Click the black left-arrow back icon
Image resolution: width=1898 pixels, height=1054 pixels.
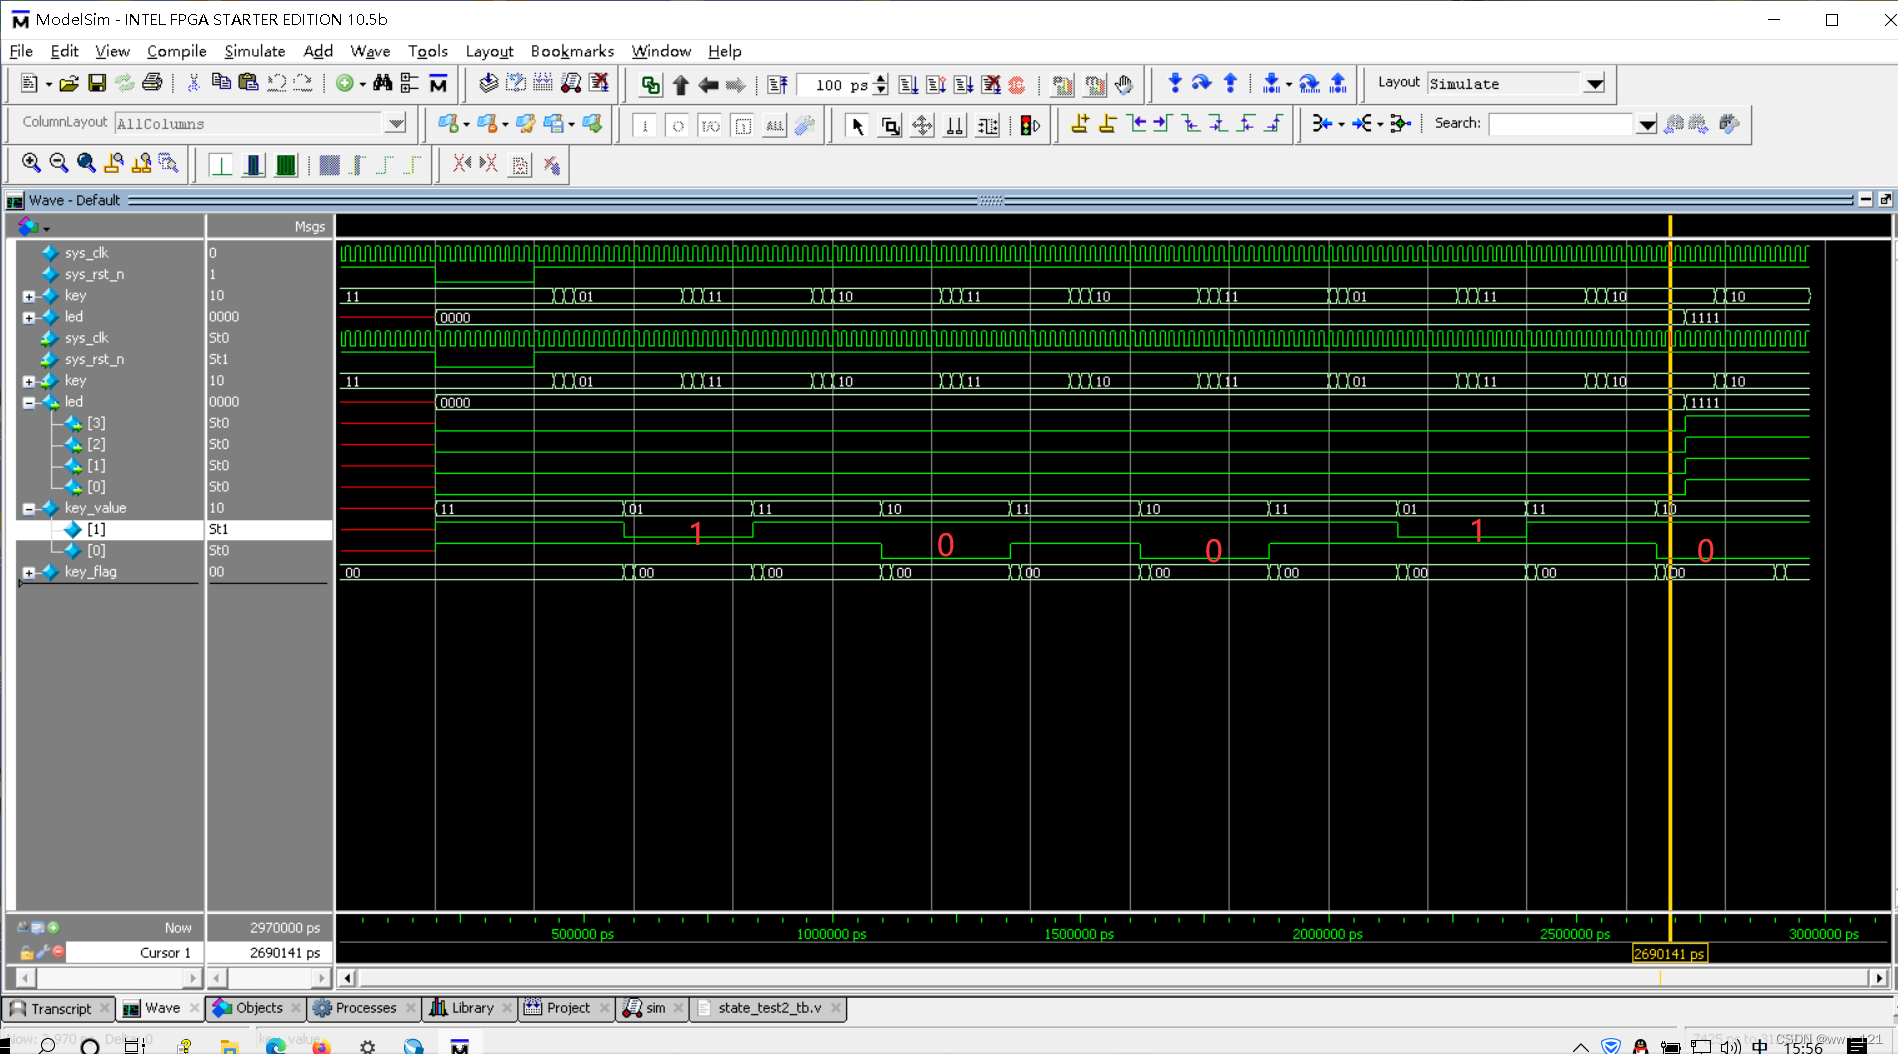708,85
